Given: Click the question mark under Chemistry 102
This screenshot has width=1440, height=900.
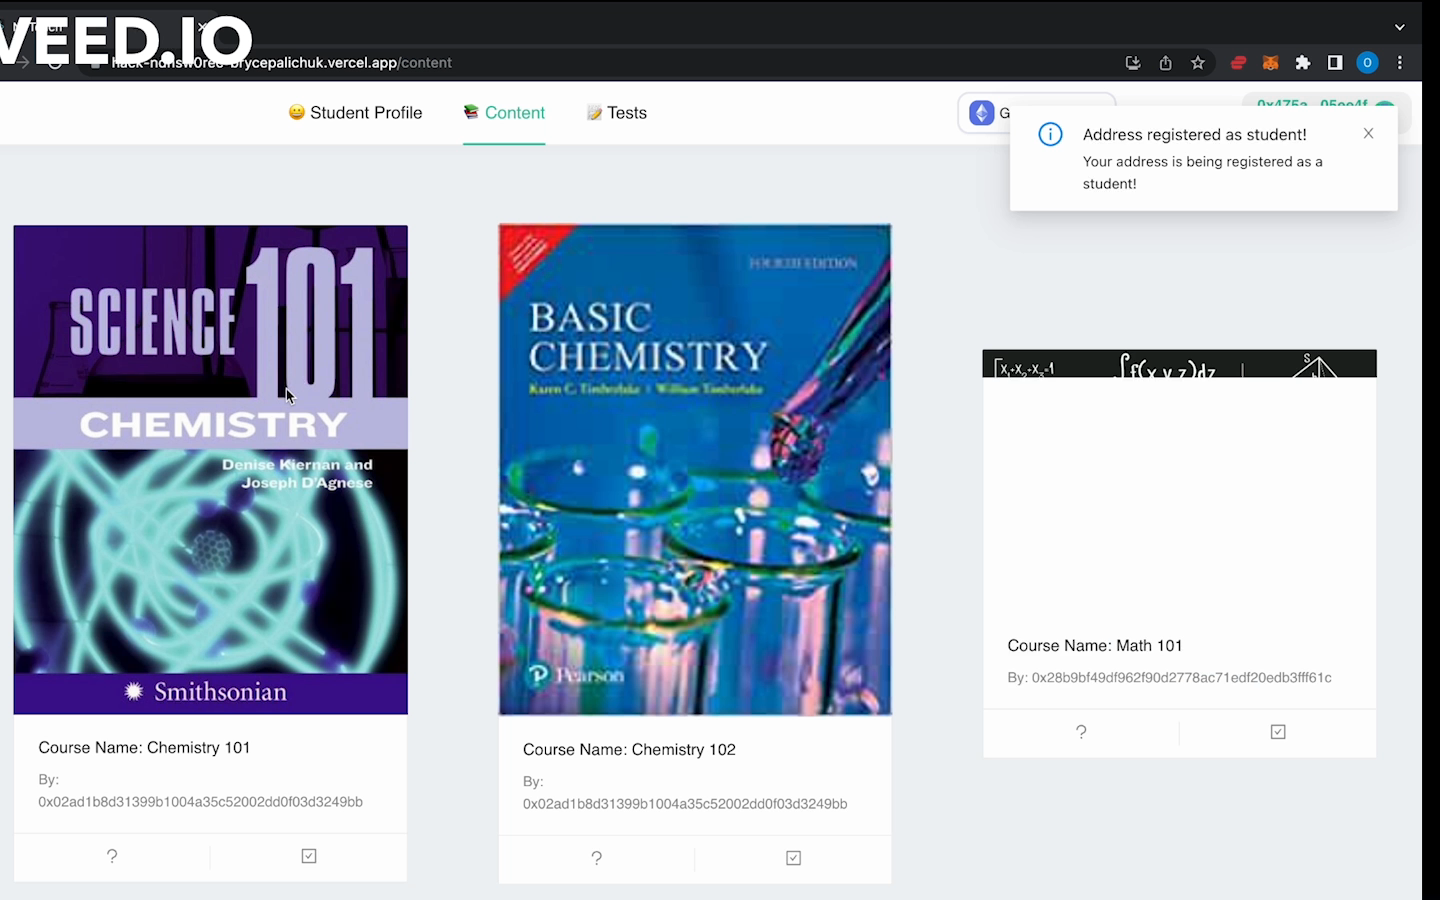Looking at the screenshot, I should (597, 858).
